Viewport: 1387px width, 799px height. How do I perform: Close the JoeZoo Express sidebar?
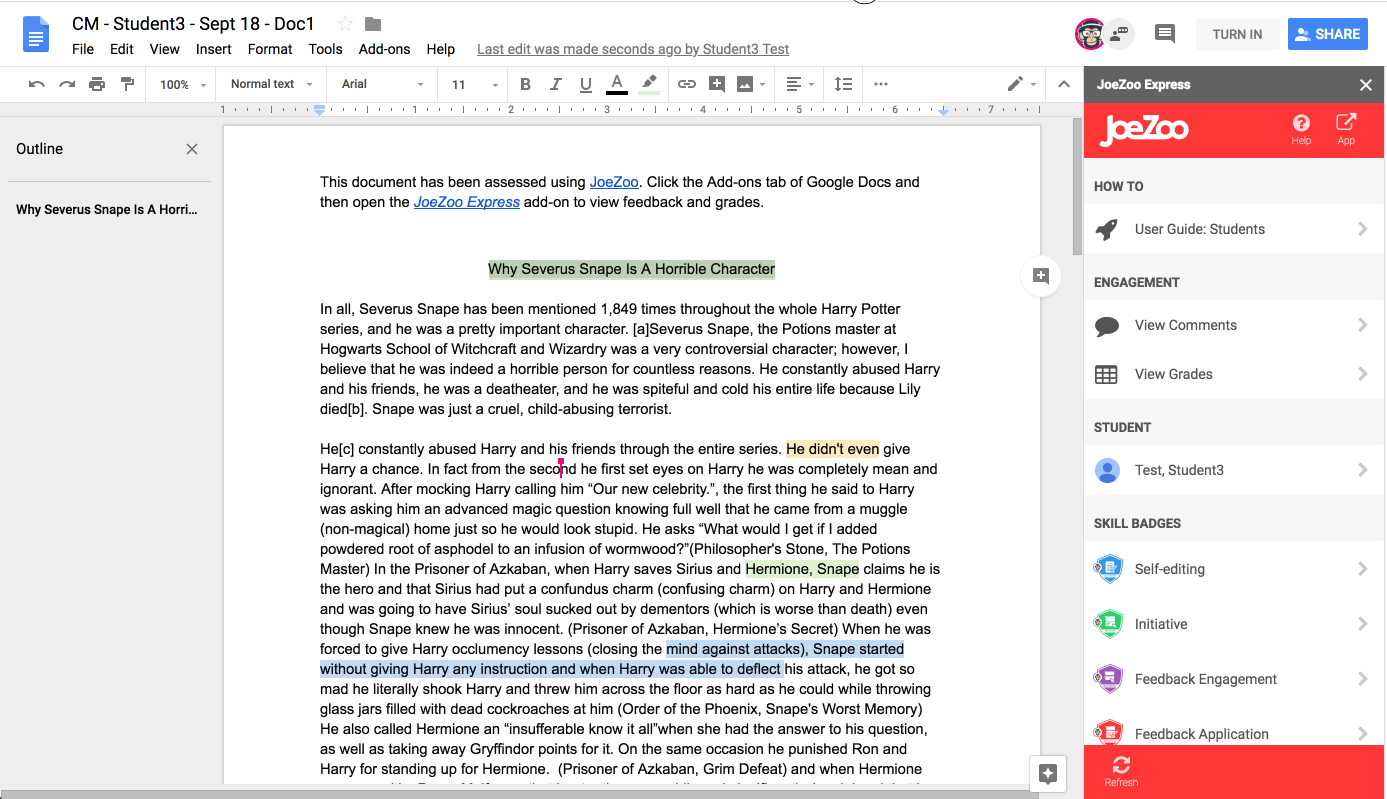pos(1366,85)
